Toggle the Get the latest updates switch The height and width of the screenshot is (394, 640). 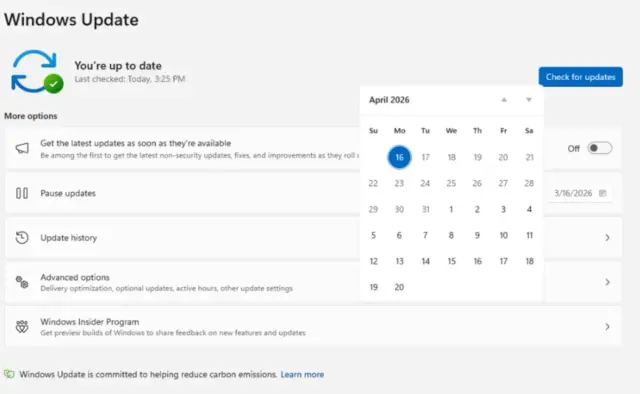600,148
